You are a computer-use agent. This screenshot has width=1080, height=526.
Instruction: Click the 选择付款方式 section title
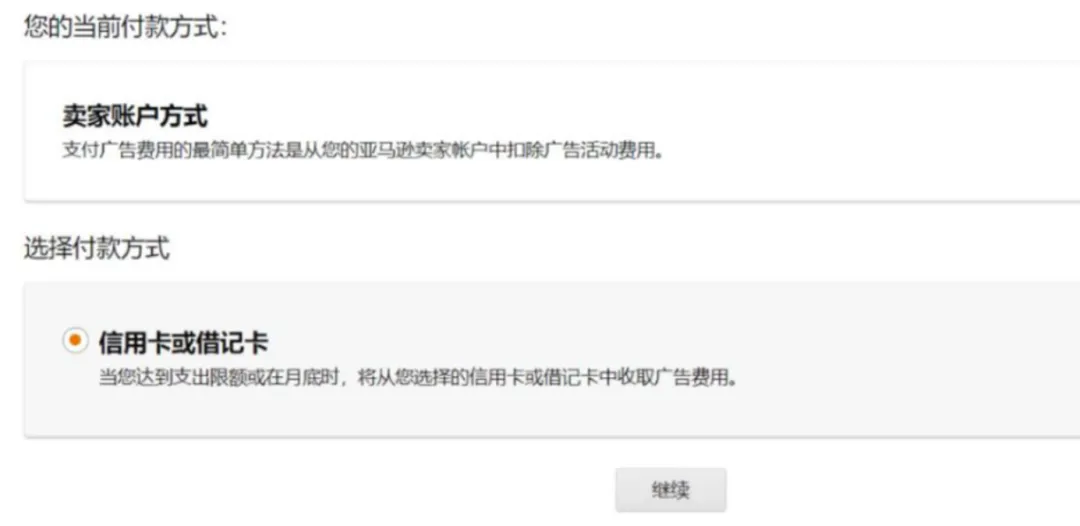pos(97,249)
